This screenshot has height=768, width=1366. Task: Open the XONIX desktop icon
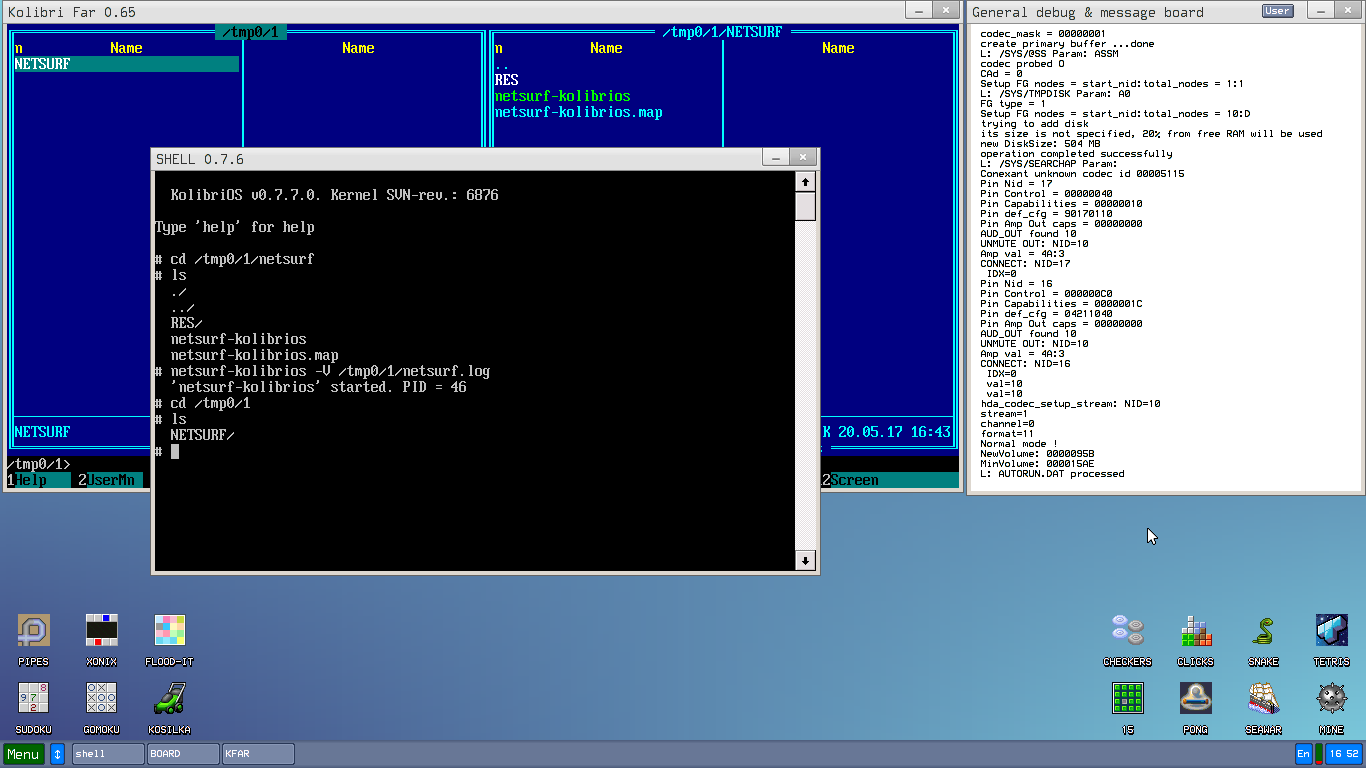point(101,631)
